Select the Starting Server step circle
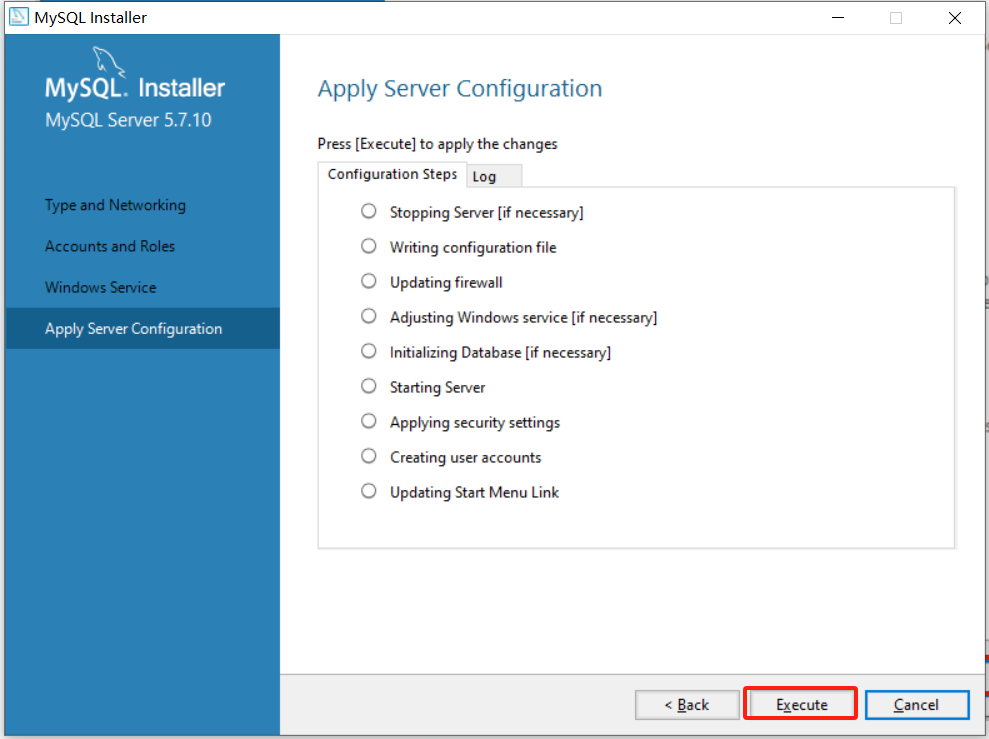 tap(369, 386)
